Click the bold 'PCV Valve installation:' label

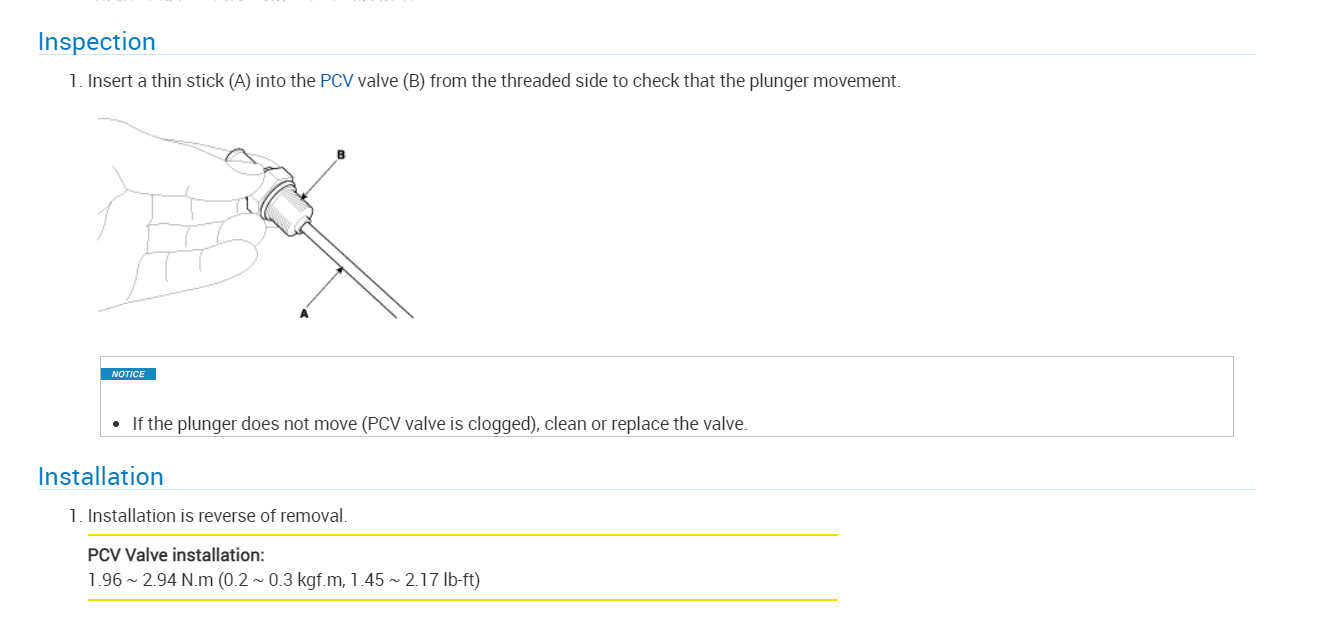176,555
